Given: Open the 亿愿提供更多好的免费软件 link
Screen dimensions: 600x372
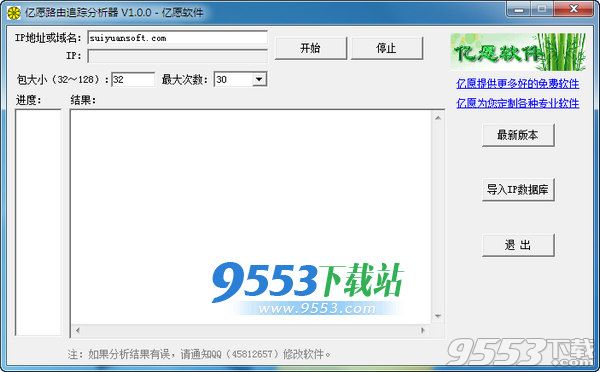Looking at the screenshot, I should click(517, 83).
